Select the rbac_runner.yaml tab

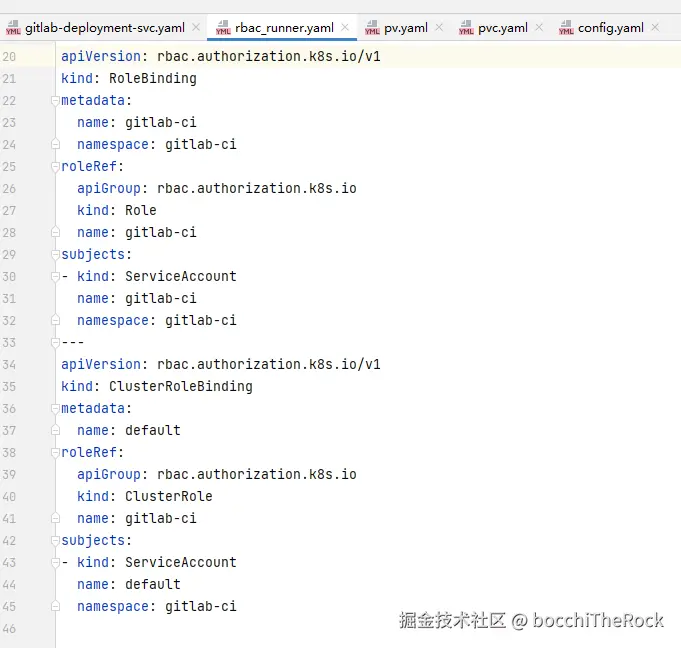284,28
